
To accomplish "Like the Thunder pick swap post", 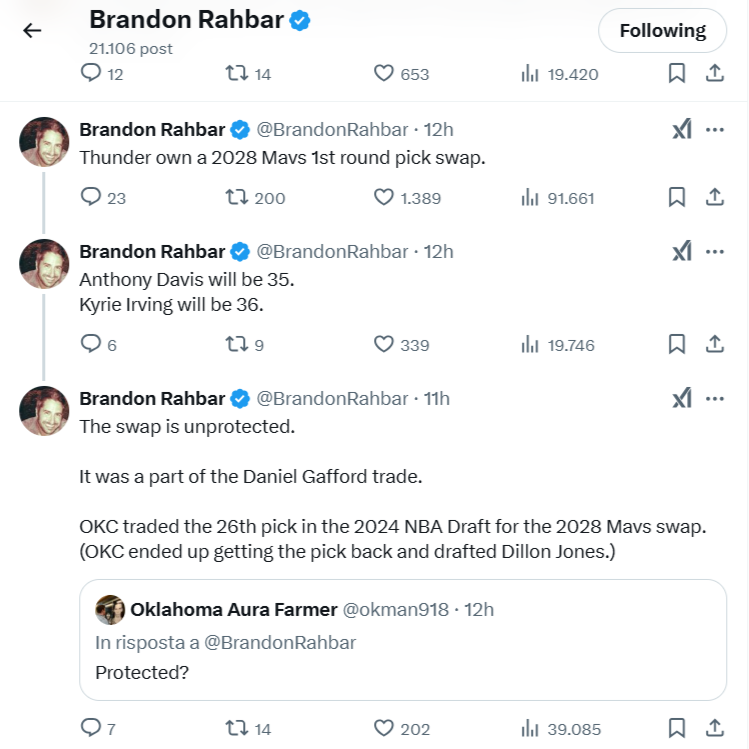I will click(384, 197).
